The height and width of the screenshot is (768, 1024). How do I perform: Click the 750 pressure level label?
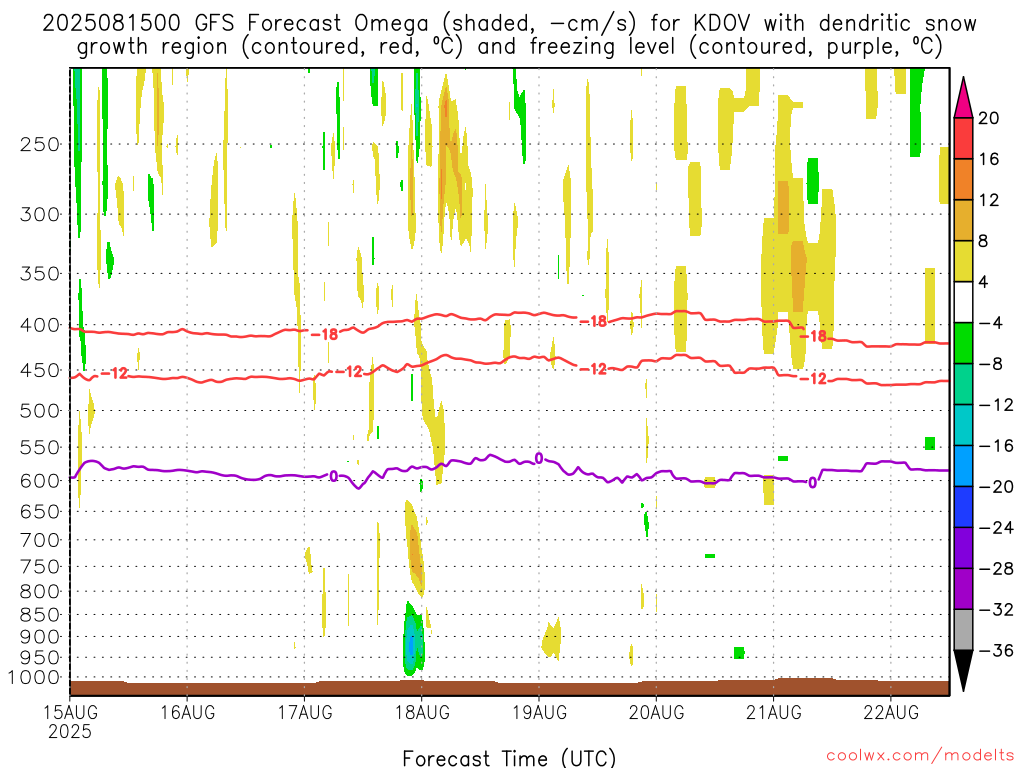click(40, 567)
